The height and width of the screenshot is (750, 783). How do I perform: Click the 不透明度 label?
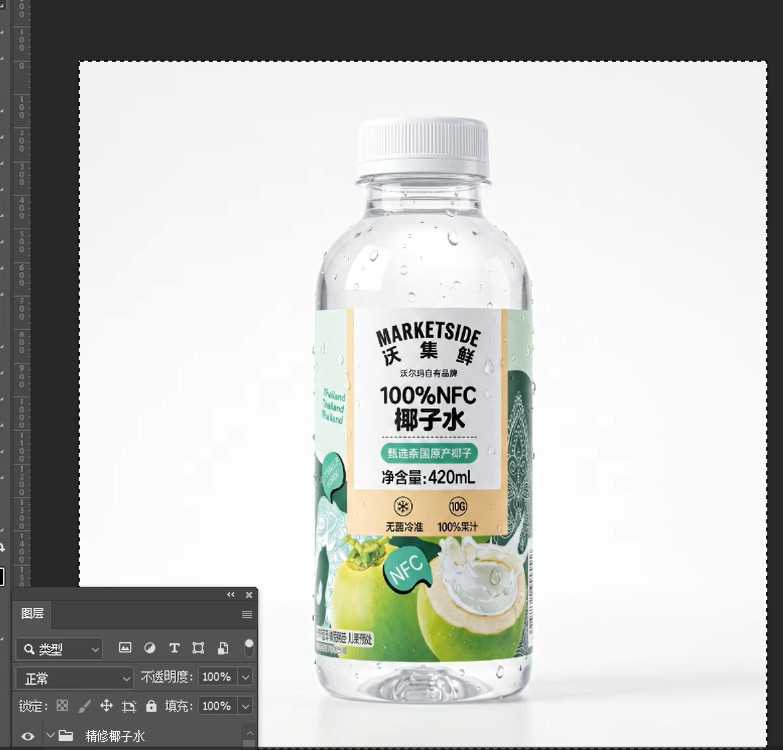tap(167, 677)
